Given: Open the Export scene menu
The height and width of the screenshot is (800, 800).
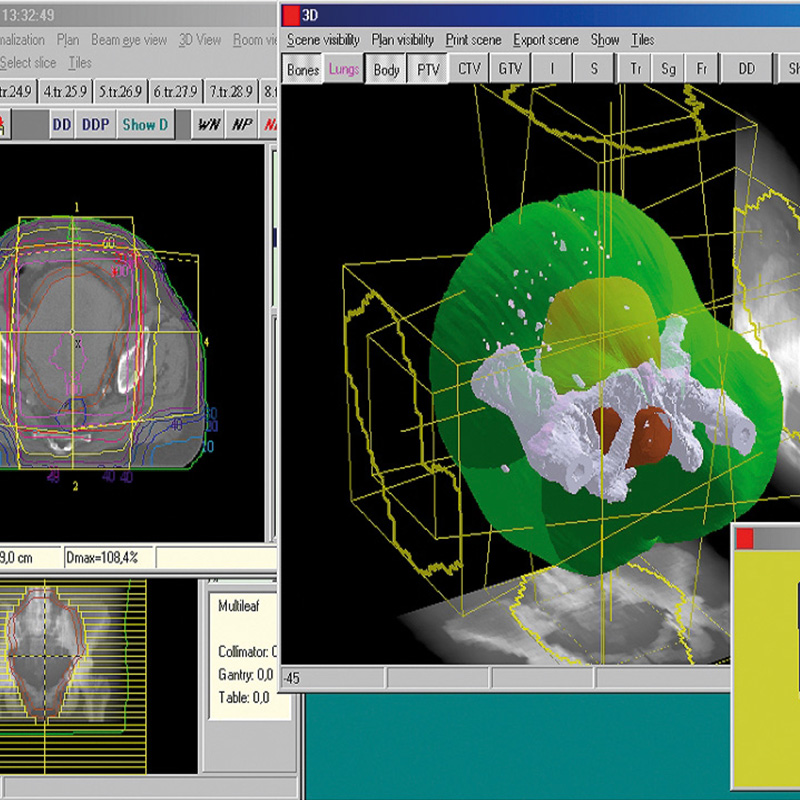Looking at the screenshot, I should 545,40.
